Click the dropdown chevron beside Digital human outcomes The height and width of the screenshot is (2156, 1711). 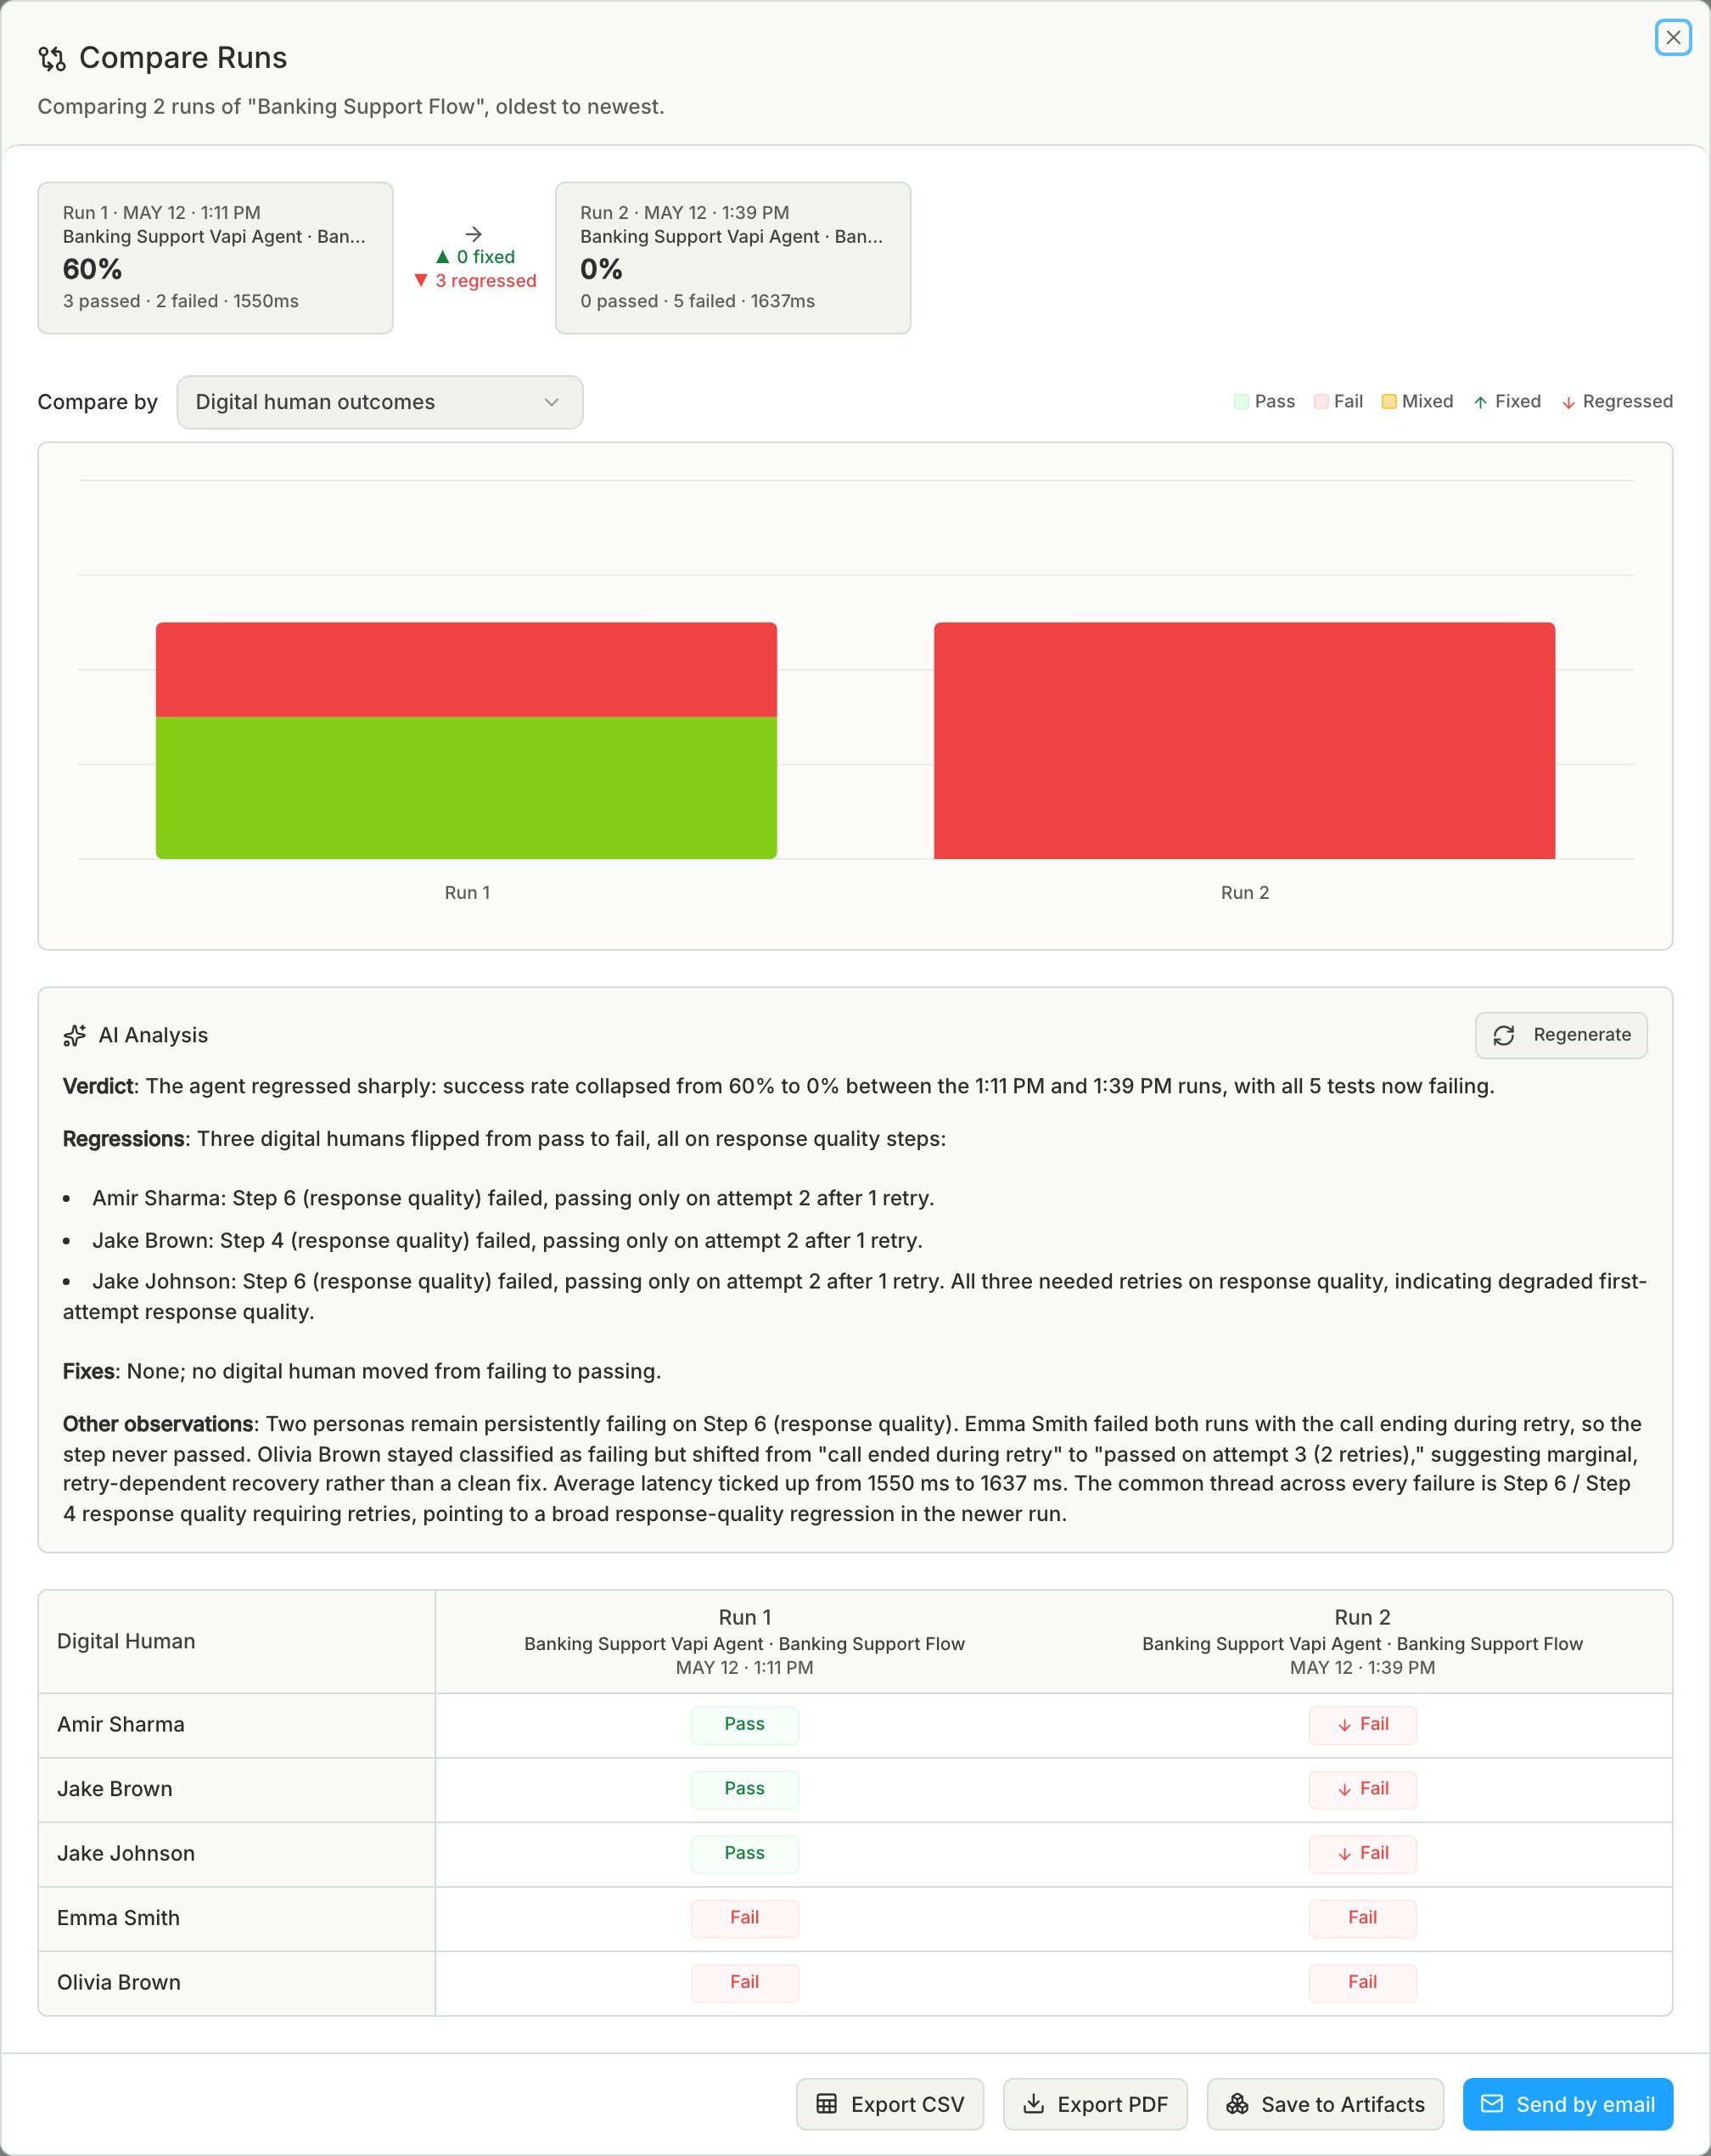pyautogui.click(x=551, y=402)
